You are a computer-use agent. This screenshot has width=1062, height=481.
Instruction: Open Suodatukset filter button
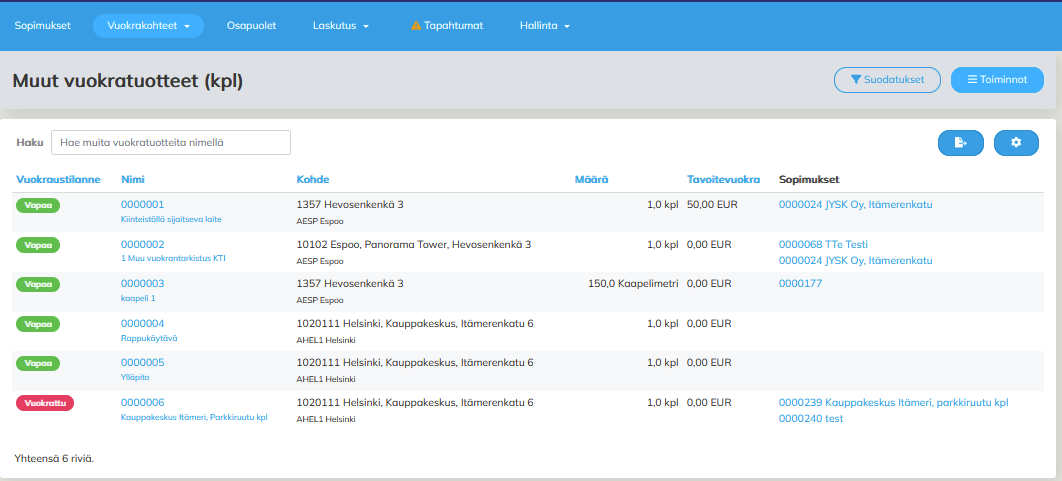887,80
